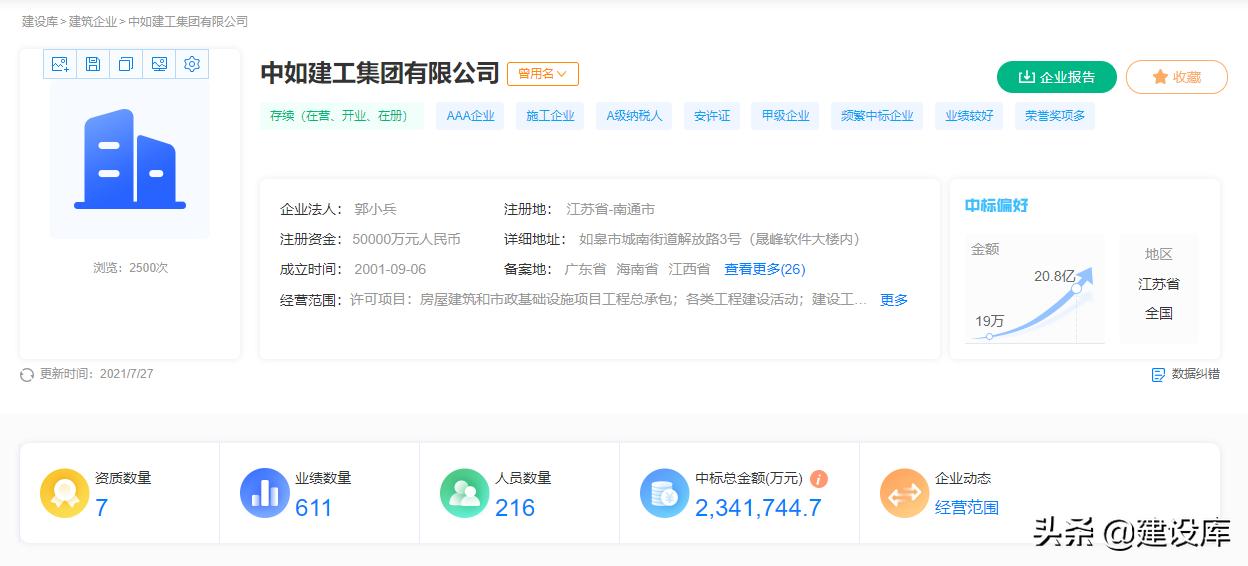
Task: Open total bid amount 2,341,744.7
Action: pyautogui.click(x=758, y=508)
